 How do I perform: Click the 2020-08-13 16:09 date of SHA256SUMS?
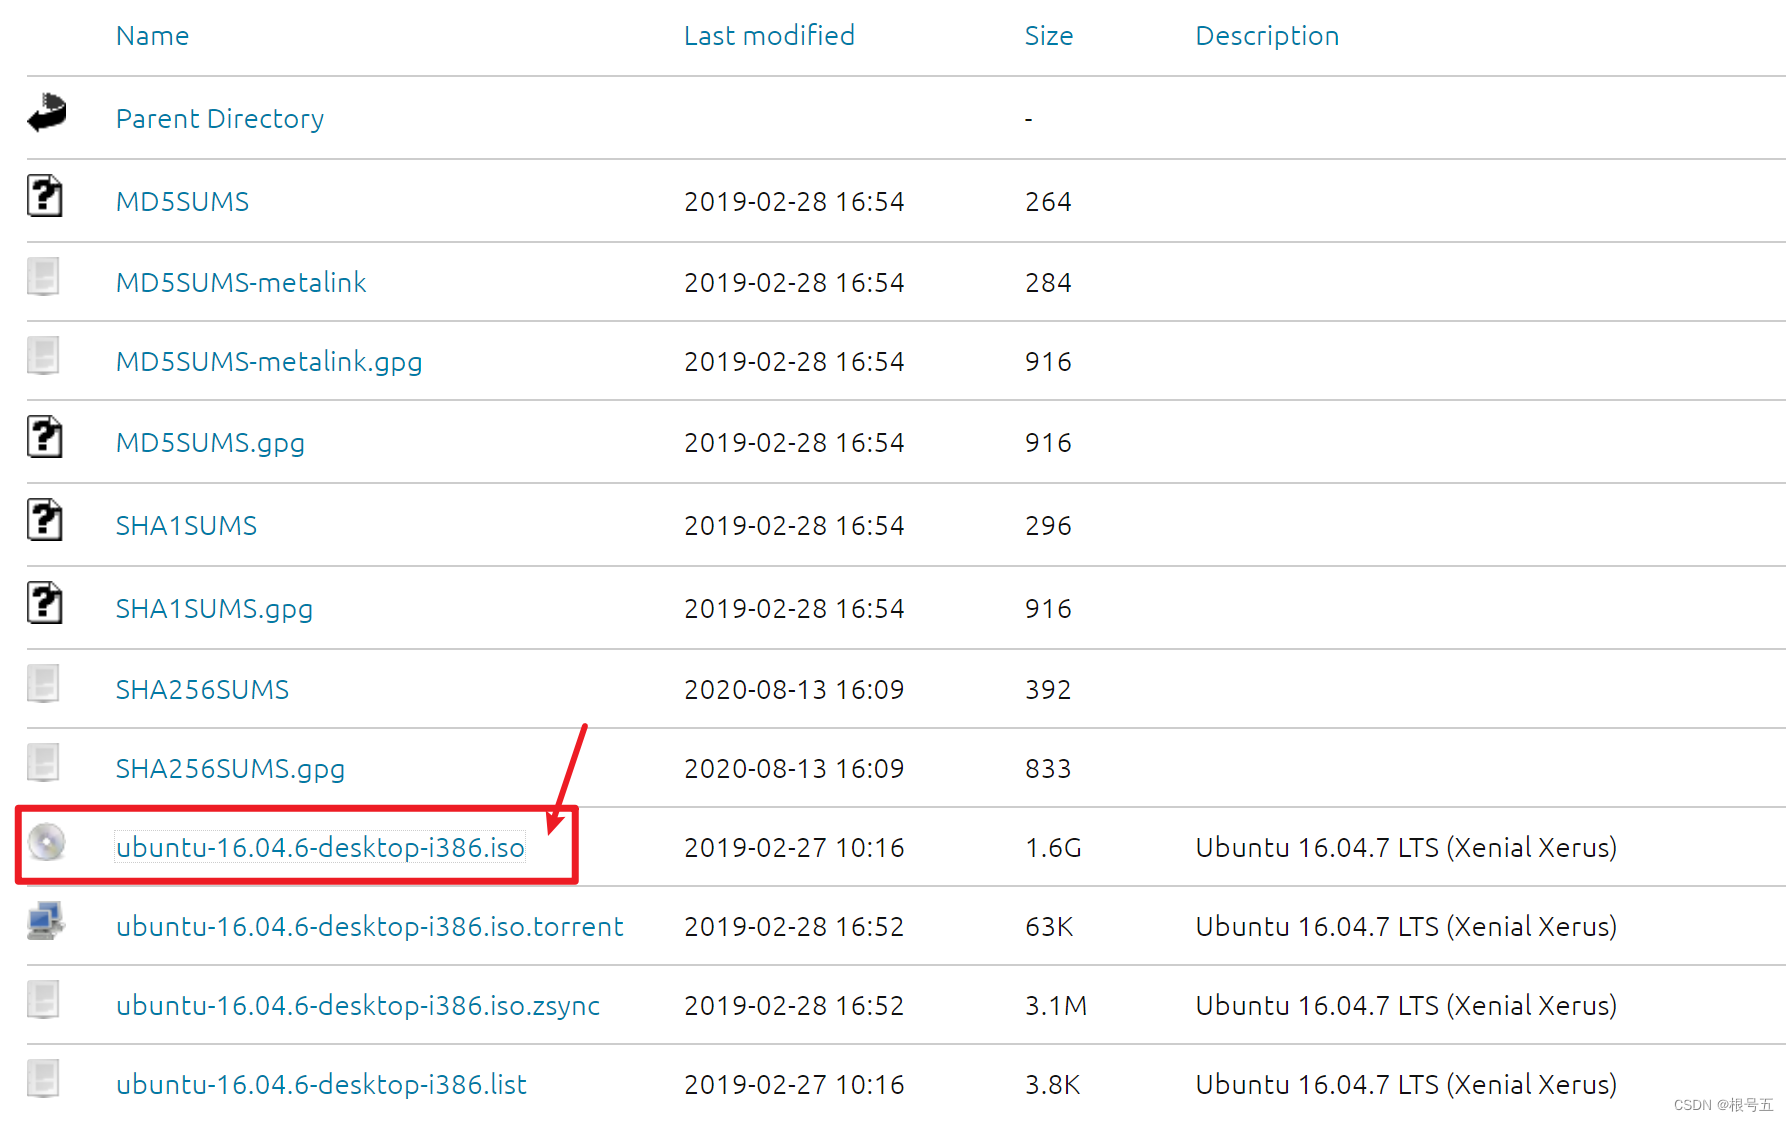click(x=794, y=690)
